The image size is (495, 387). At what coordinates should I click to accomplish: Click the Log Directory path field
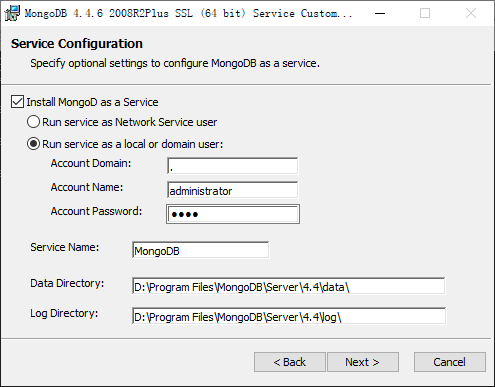[289, 316]
